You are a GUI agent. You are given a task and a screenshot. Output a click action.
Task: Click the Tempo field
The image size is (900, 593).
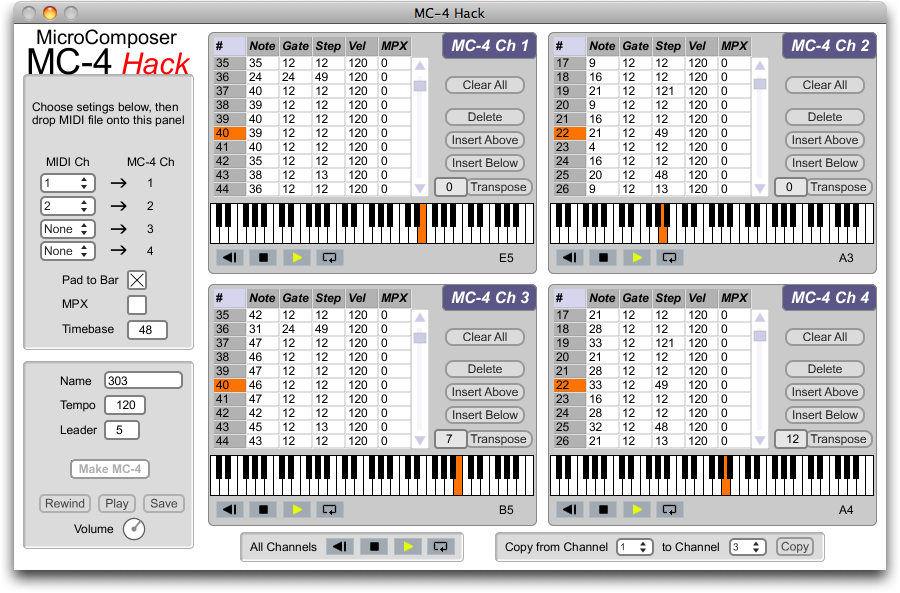[x=125, y=405]
